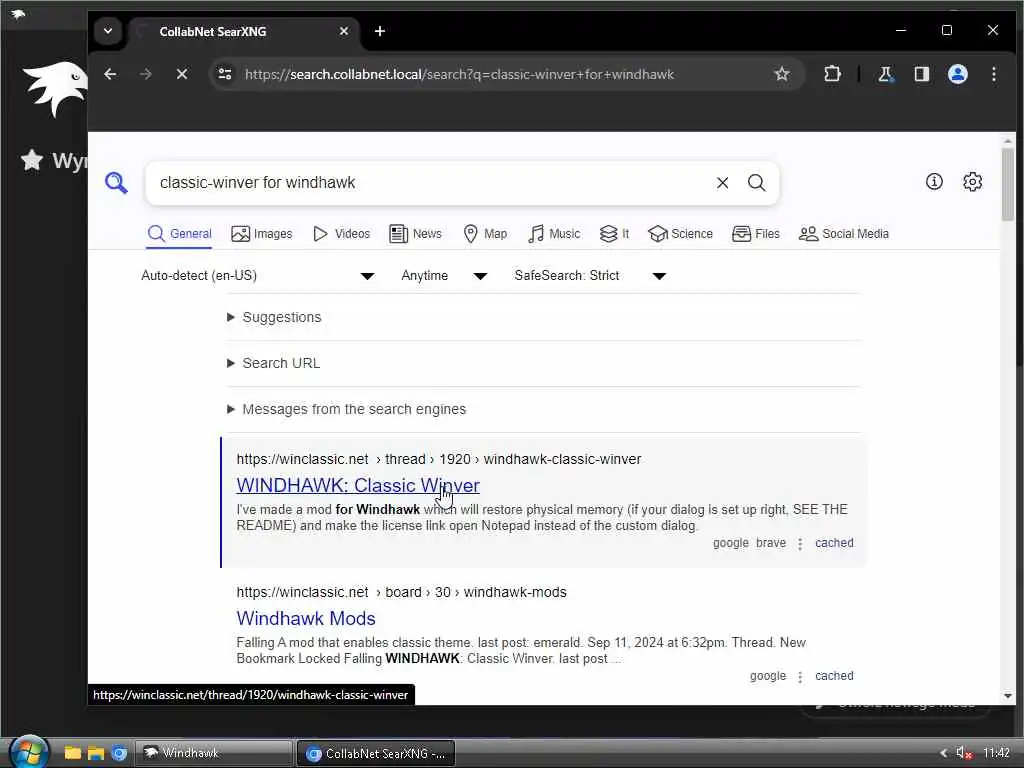Click the scrollbar down arrow

[x=1008, y=696]
